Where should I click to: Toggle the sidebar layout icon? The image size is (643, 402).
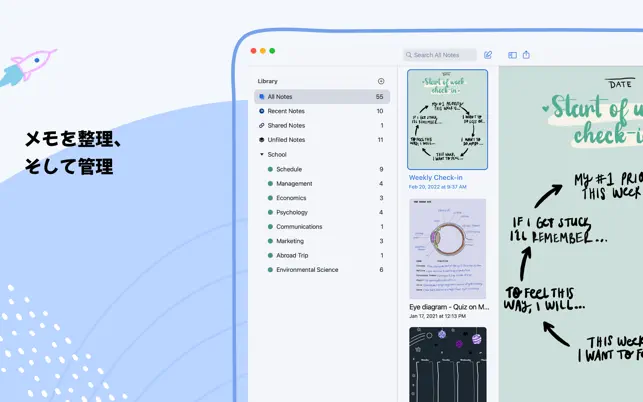(x=512, y=55)
